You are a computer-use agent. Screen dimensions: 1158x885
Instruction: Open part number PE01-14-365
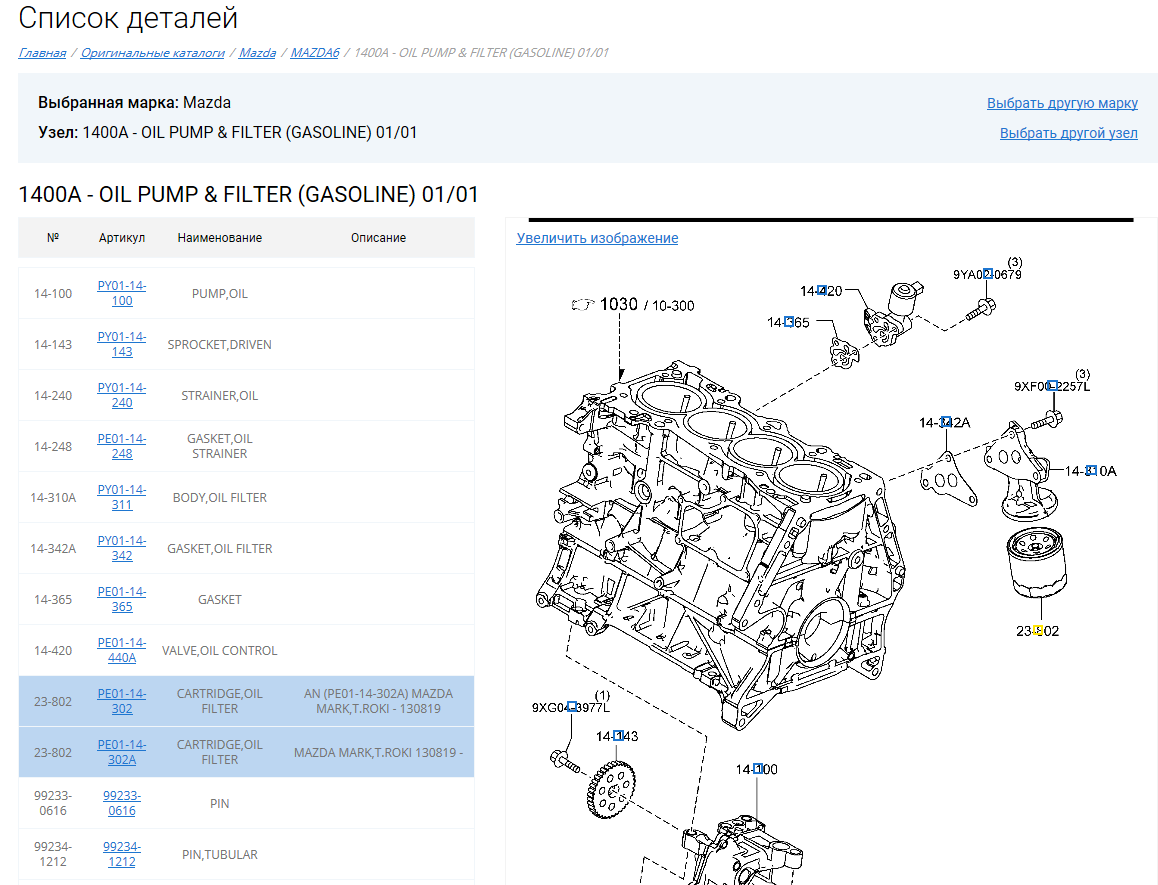122,599
